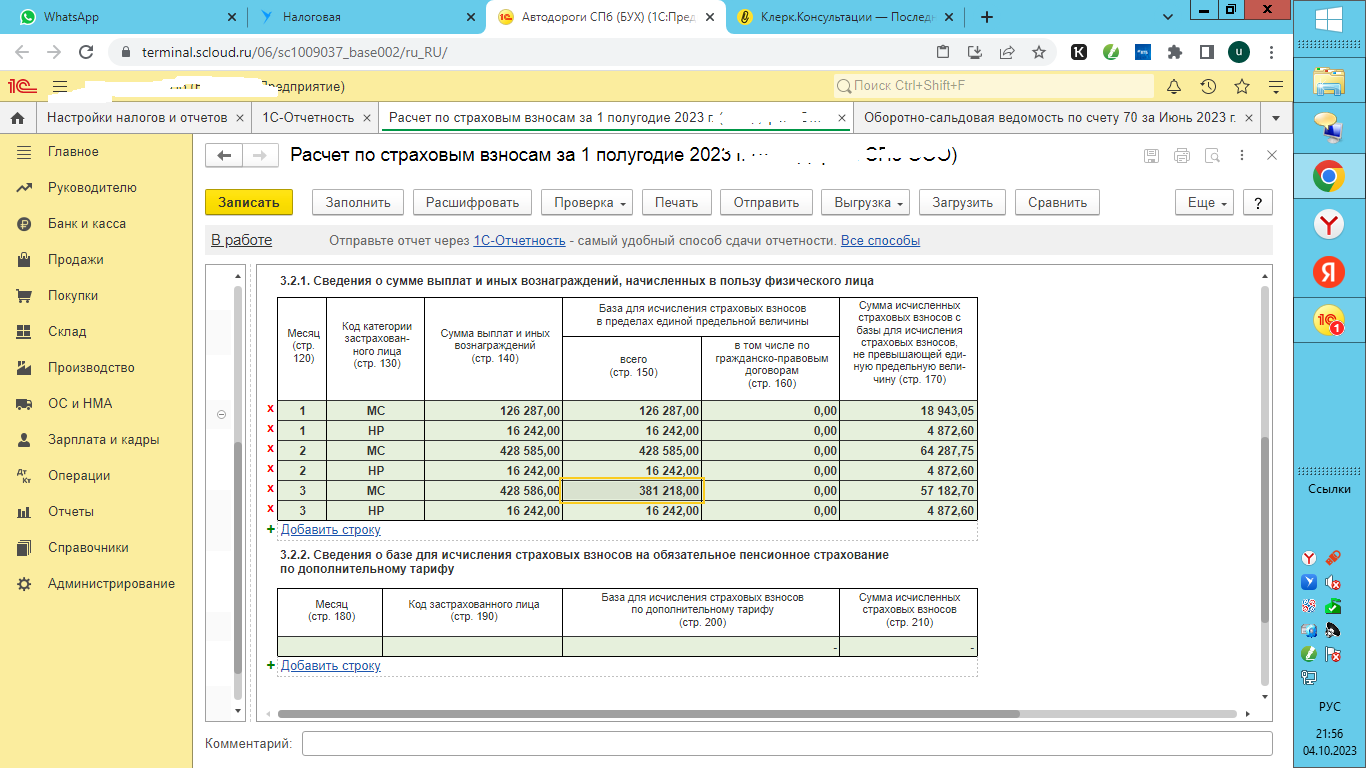Click the Chrome bookmark star icon
1366x768 pixels.
[1039, 52]
